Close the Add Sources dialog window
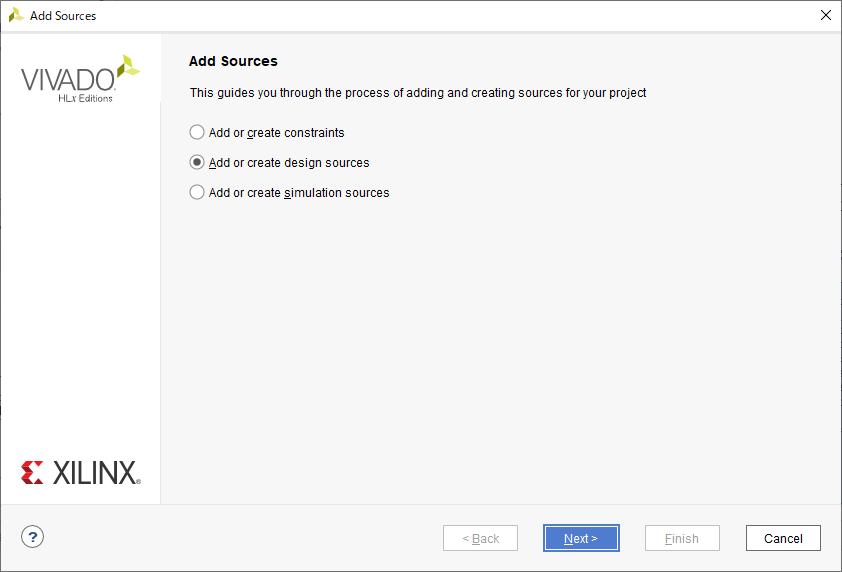This screenshot has height=572, width=842. tap(825, 15)
